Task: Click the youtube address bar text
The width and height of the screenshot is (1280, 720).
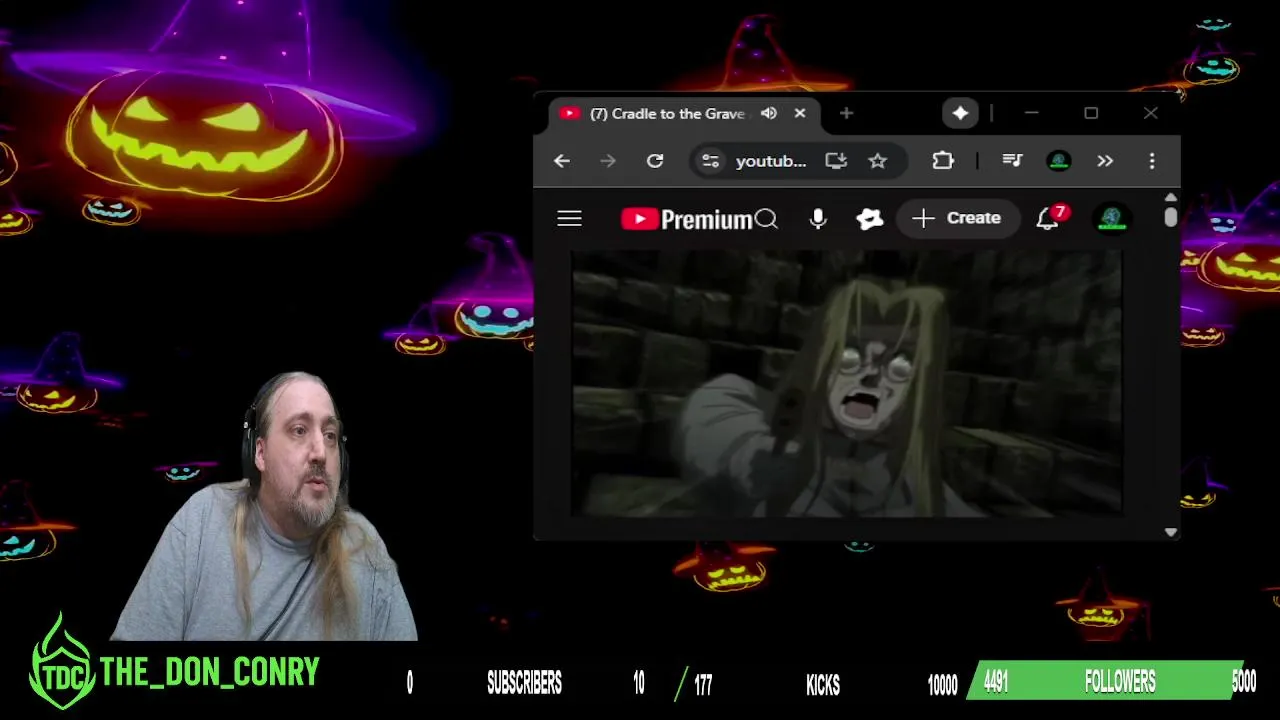Action: (x=770, y=161)
